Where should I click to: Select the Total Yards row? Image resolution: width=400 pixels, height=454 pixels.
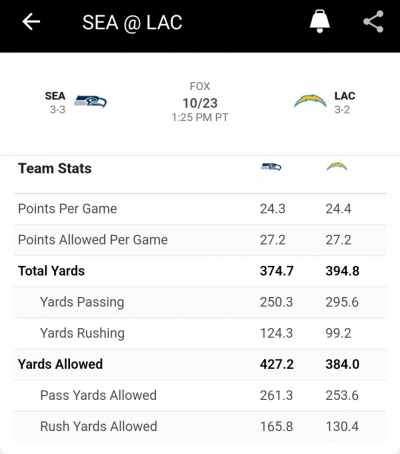(200, 271)
